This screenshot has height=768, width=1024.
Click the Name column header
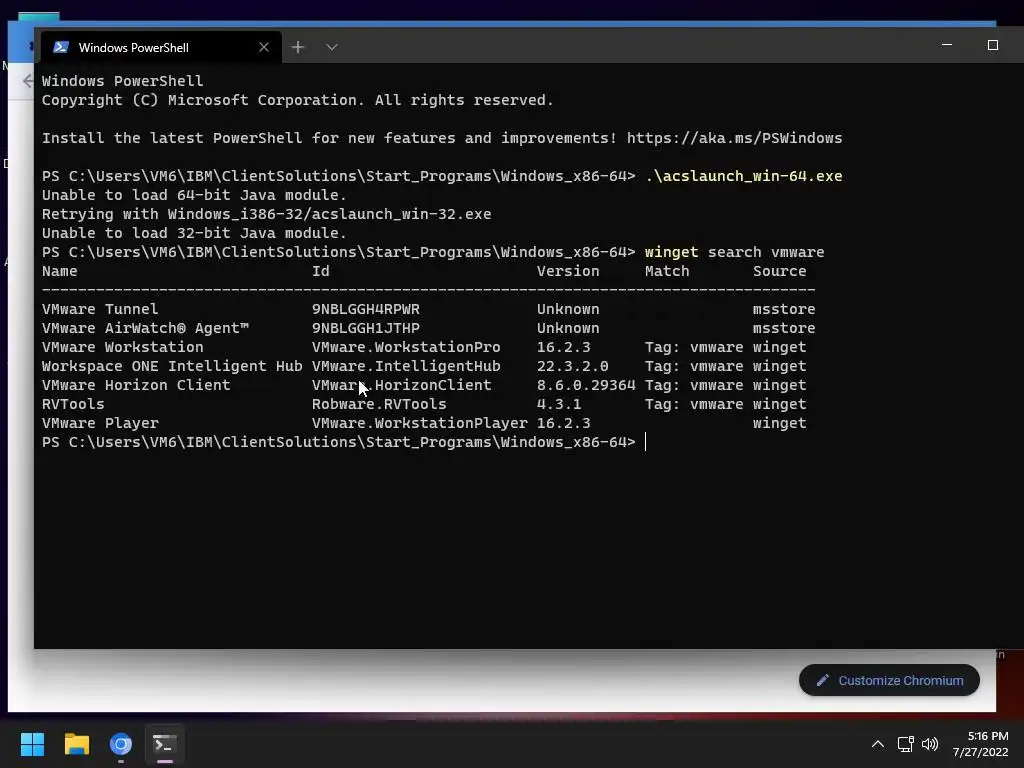click(x=59, y=271)
